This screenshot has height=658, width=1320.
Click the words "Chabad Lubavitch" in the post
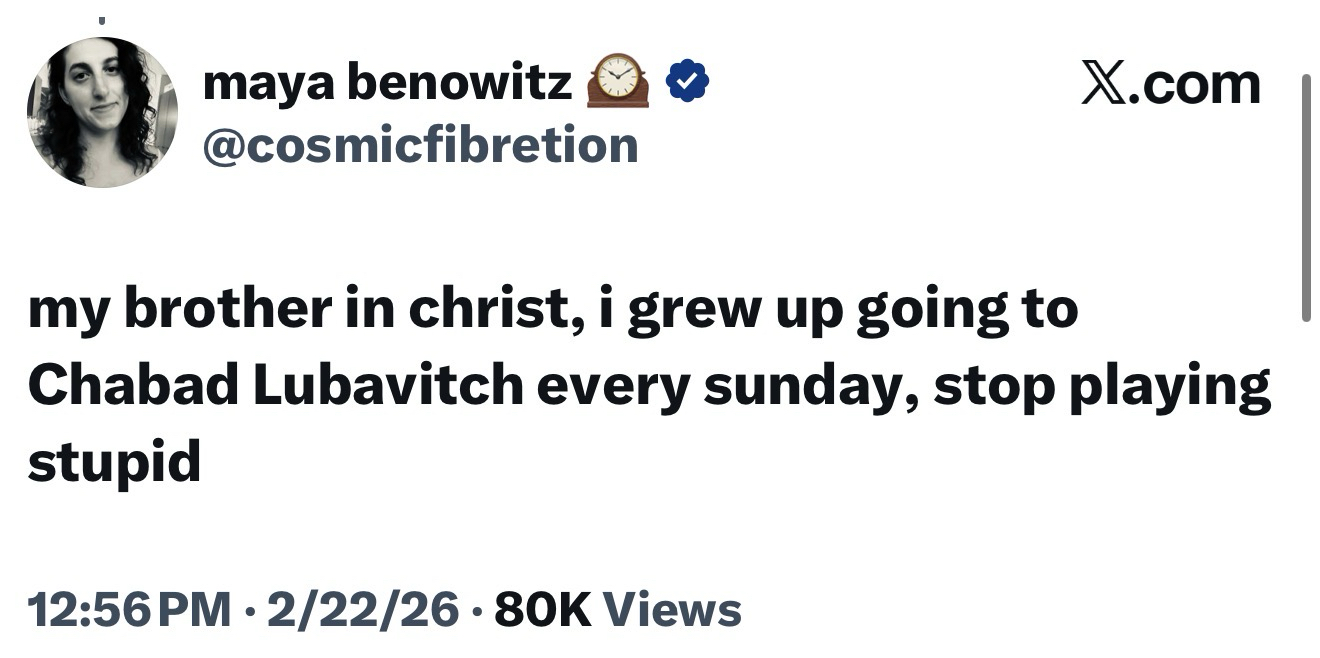tap(275, 387)
